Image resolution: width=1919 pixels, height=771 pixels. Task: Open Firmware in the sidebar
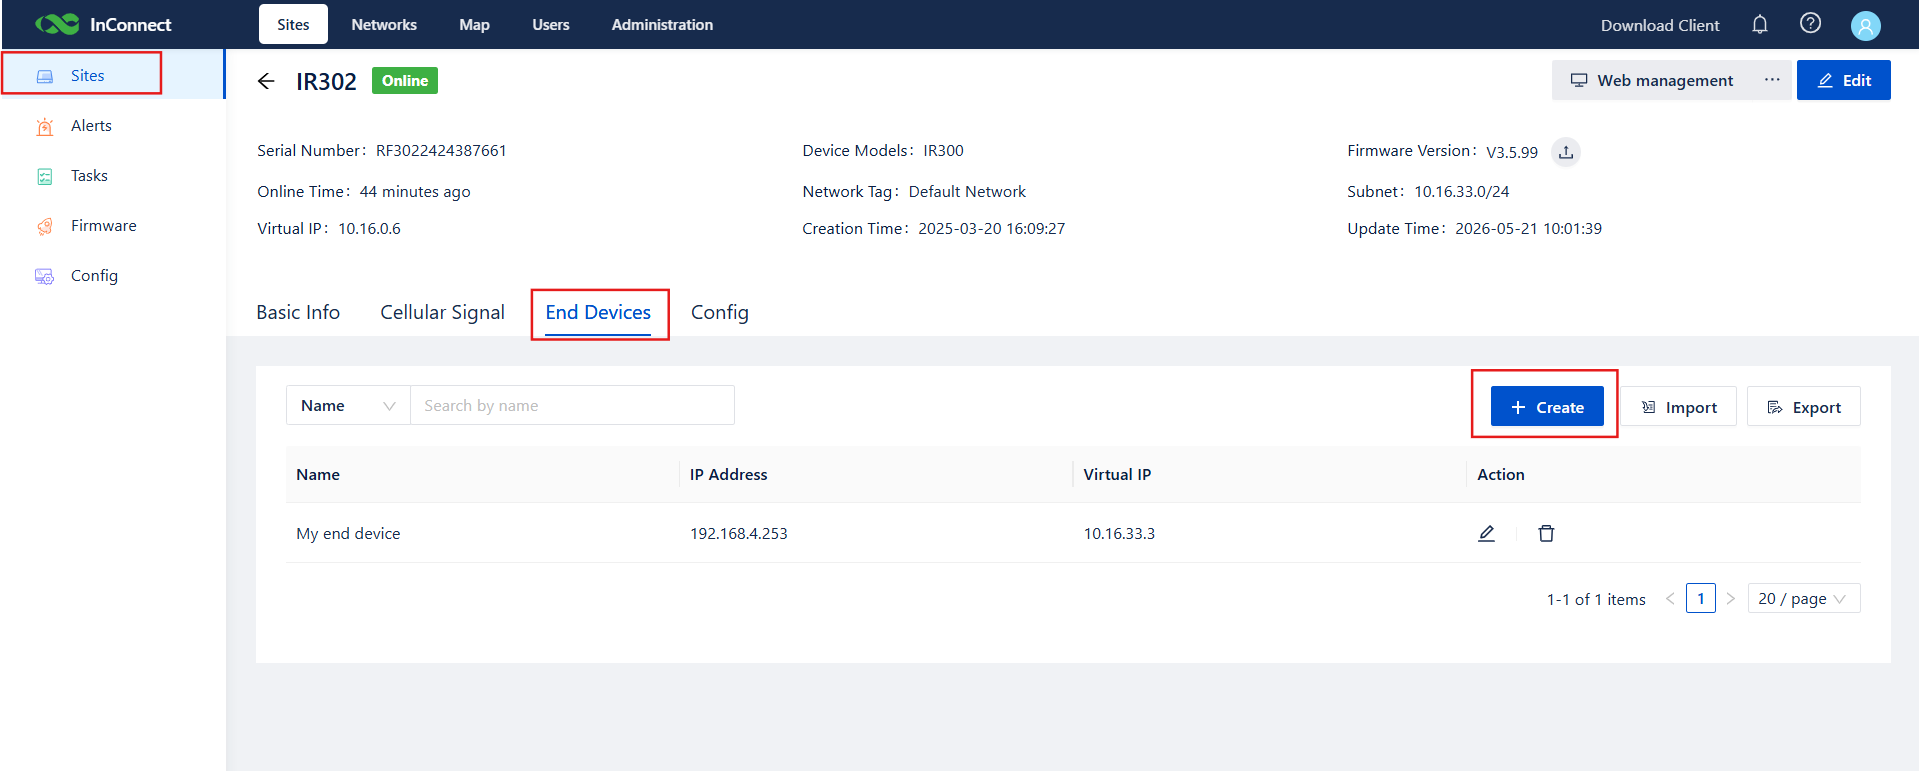coord(103,225)
